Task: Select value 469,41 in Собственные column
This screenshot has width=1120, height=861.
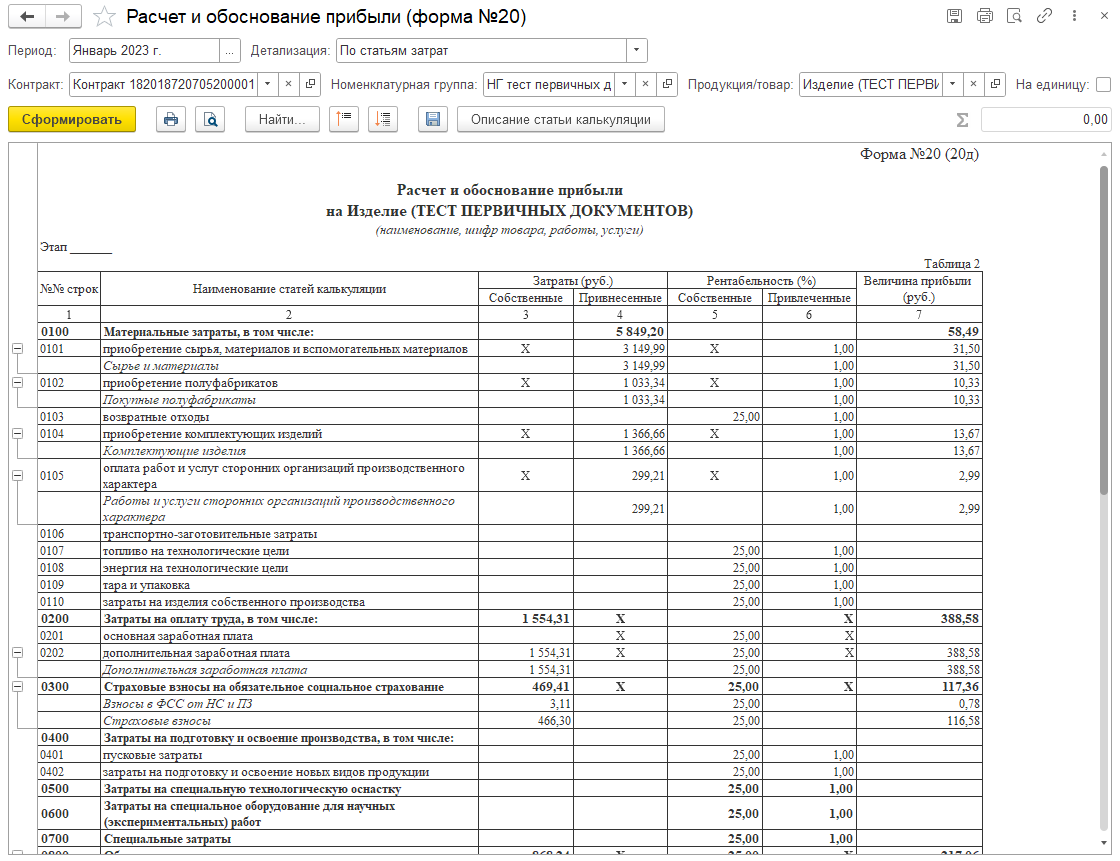Action: pyautogui.click(x=526, y=687)
